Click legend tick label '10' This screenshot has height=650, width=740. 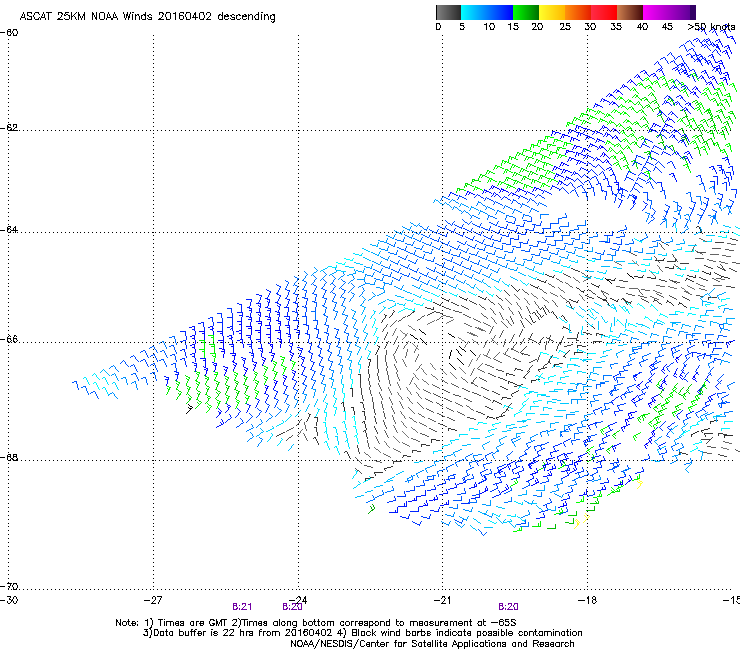pos(489,27)
